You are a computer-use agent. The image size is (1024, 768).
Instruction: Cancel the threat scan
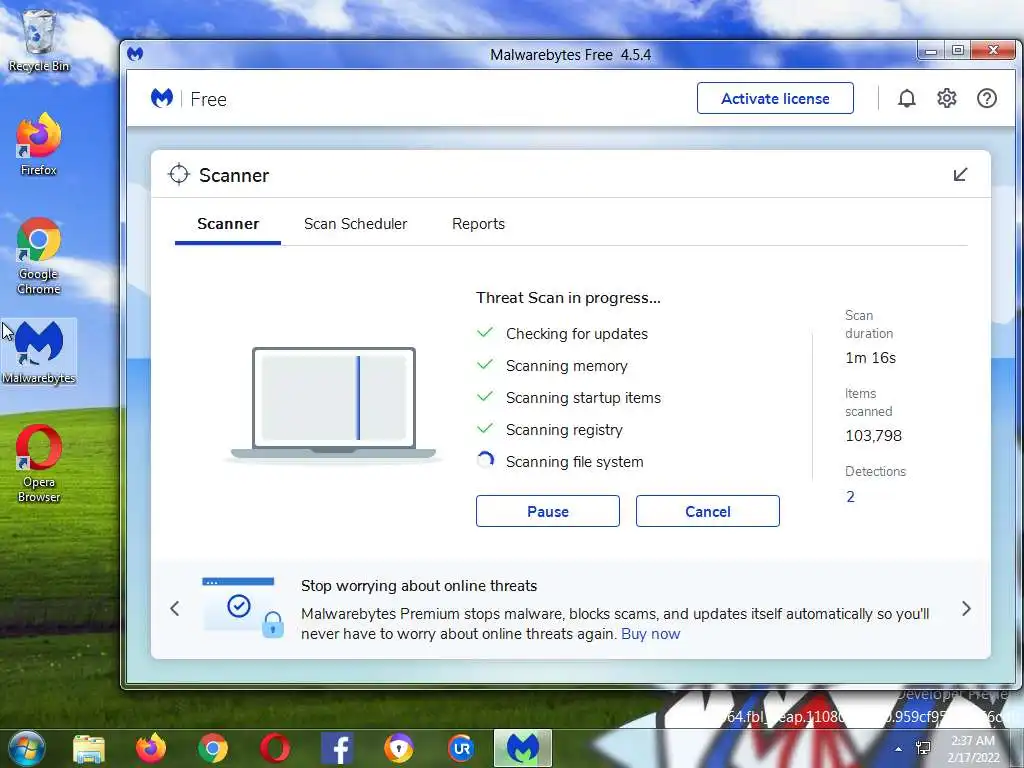pyautogui.click(x=708, y=511)
